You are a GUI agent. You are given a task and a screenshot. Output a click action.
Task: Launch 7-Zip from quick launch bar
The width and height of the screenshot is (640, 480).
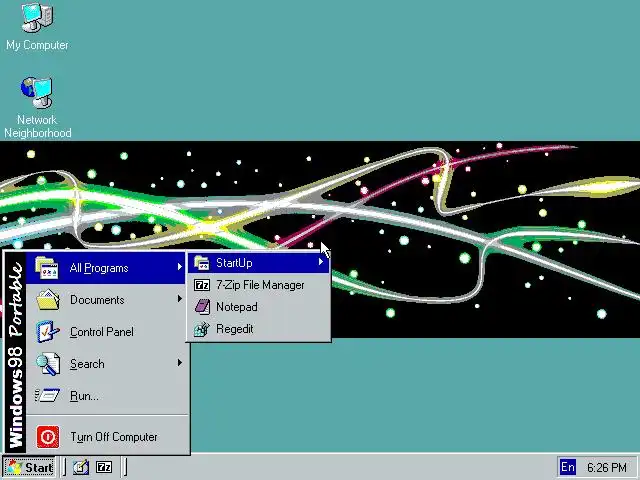(104, 467)
